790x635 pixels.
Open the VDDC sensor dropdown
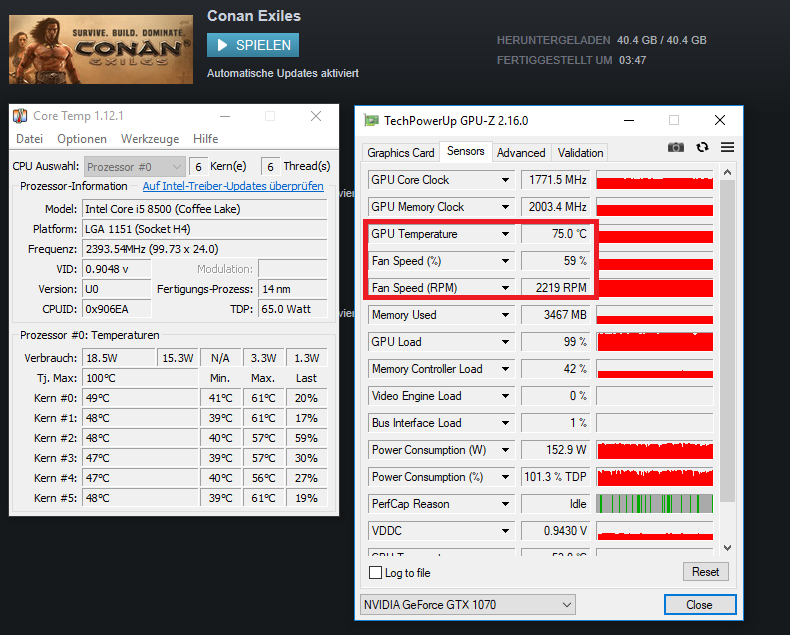(x=505, y=531)
